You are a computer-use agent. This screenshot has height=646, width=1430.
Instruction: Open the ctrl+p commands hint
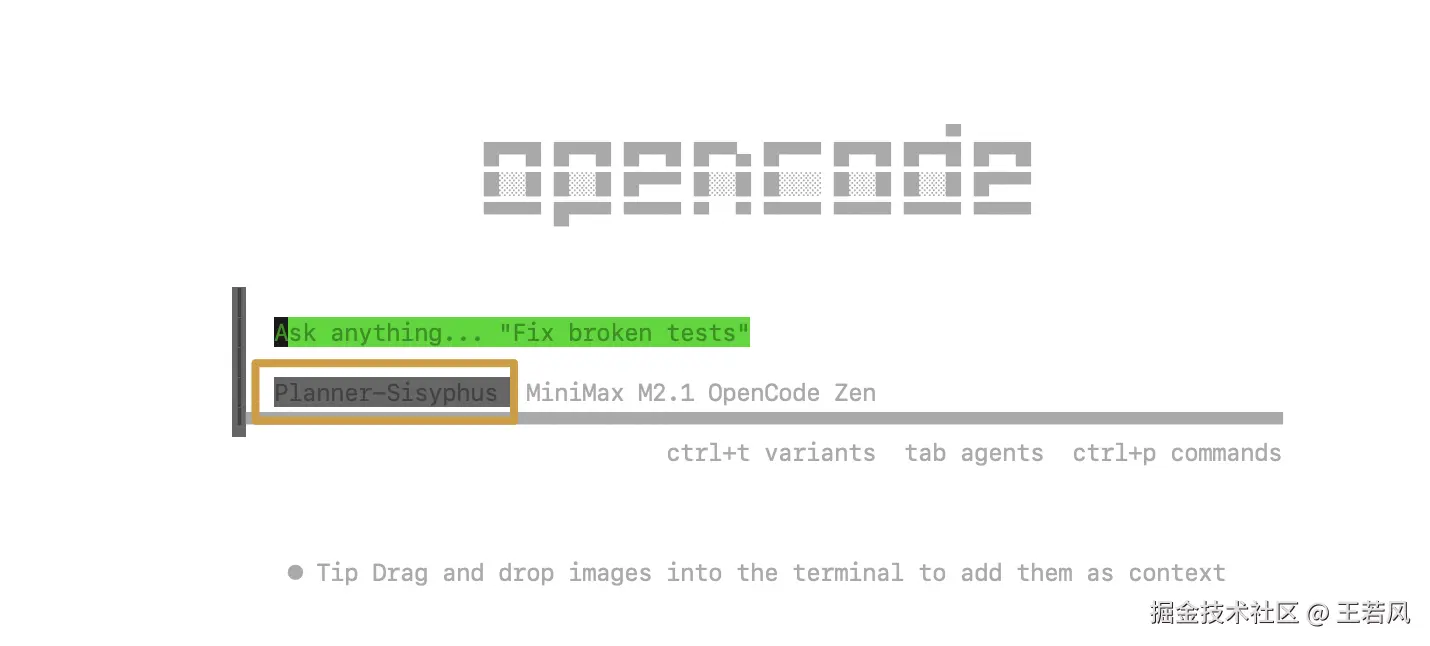click(1177, 453)
